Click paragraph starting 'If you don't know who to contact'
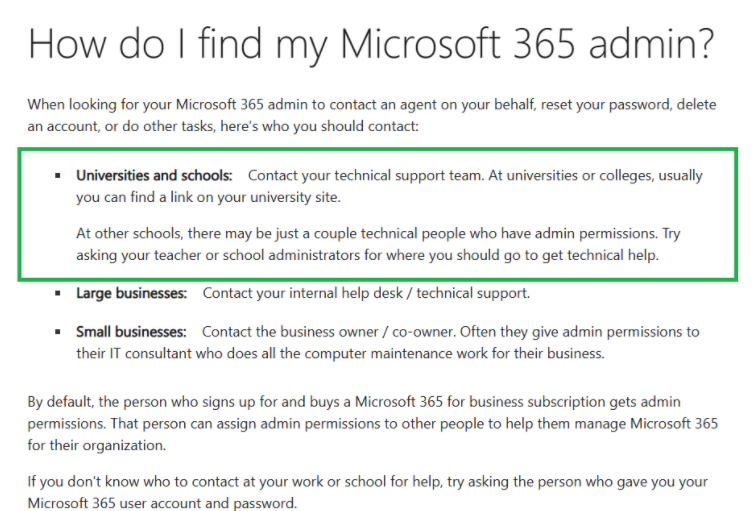 367,492
